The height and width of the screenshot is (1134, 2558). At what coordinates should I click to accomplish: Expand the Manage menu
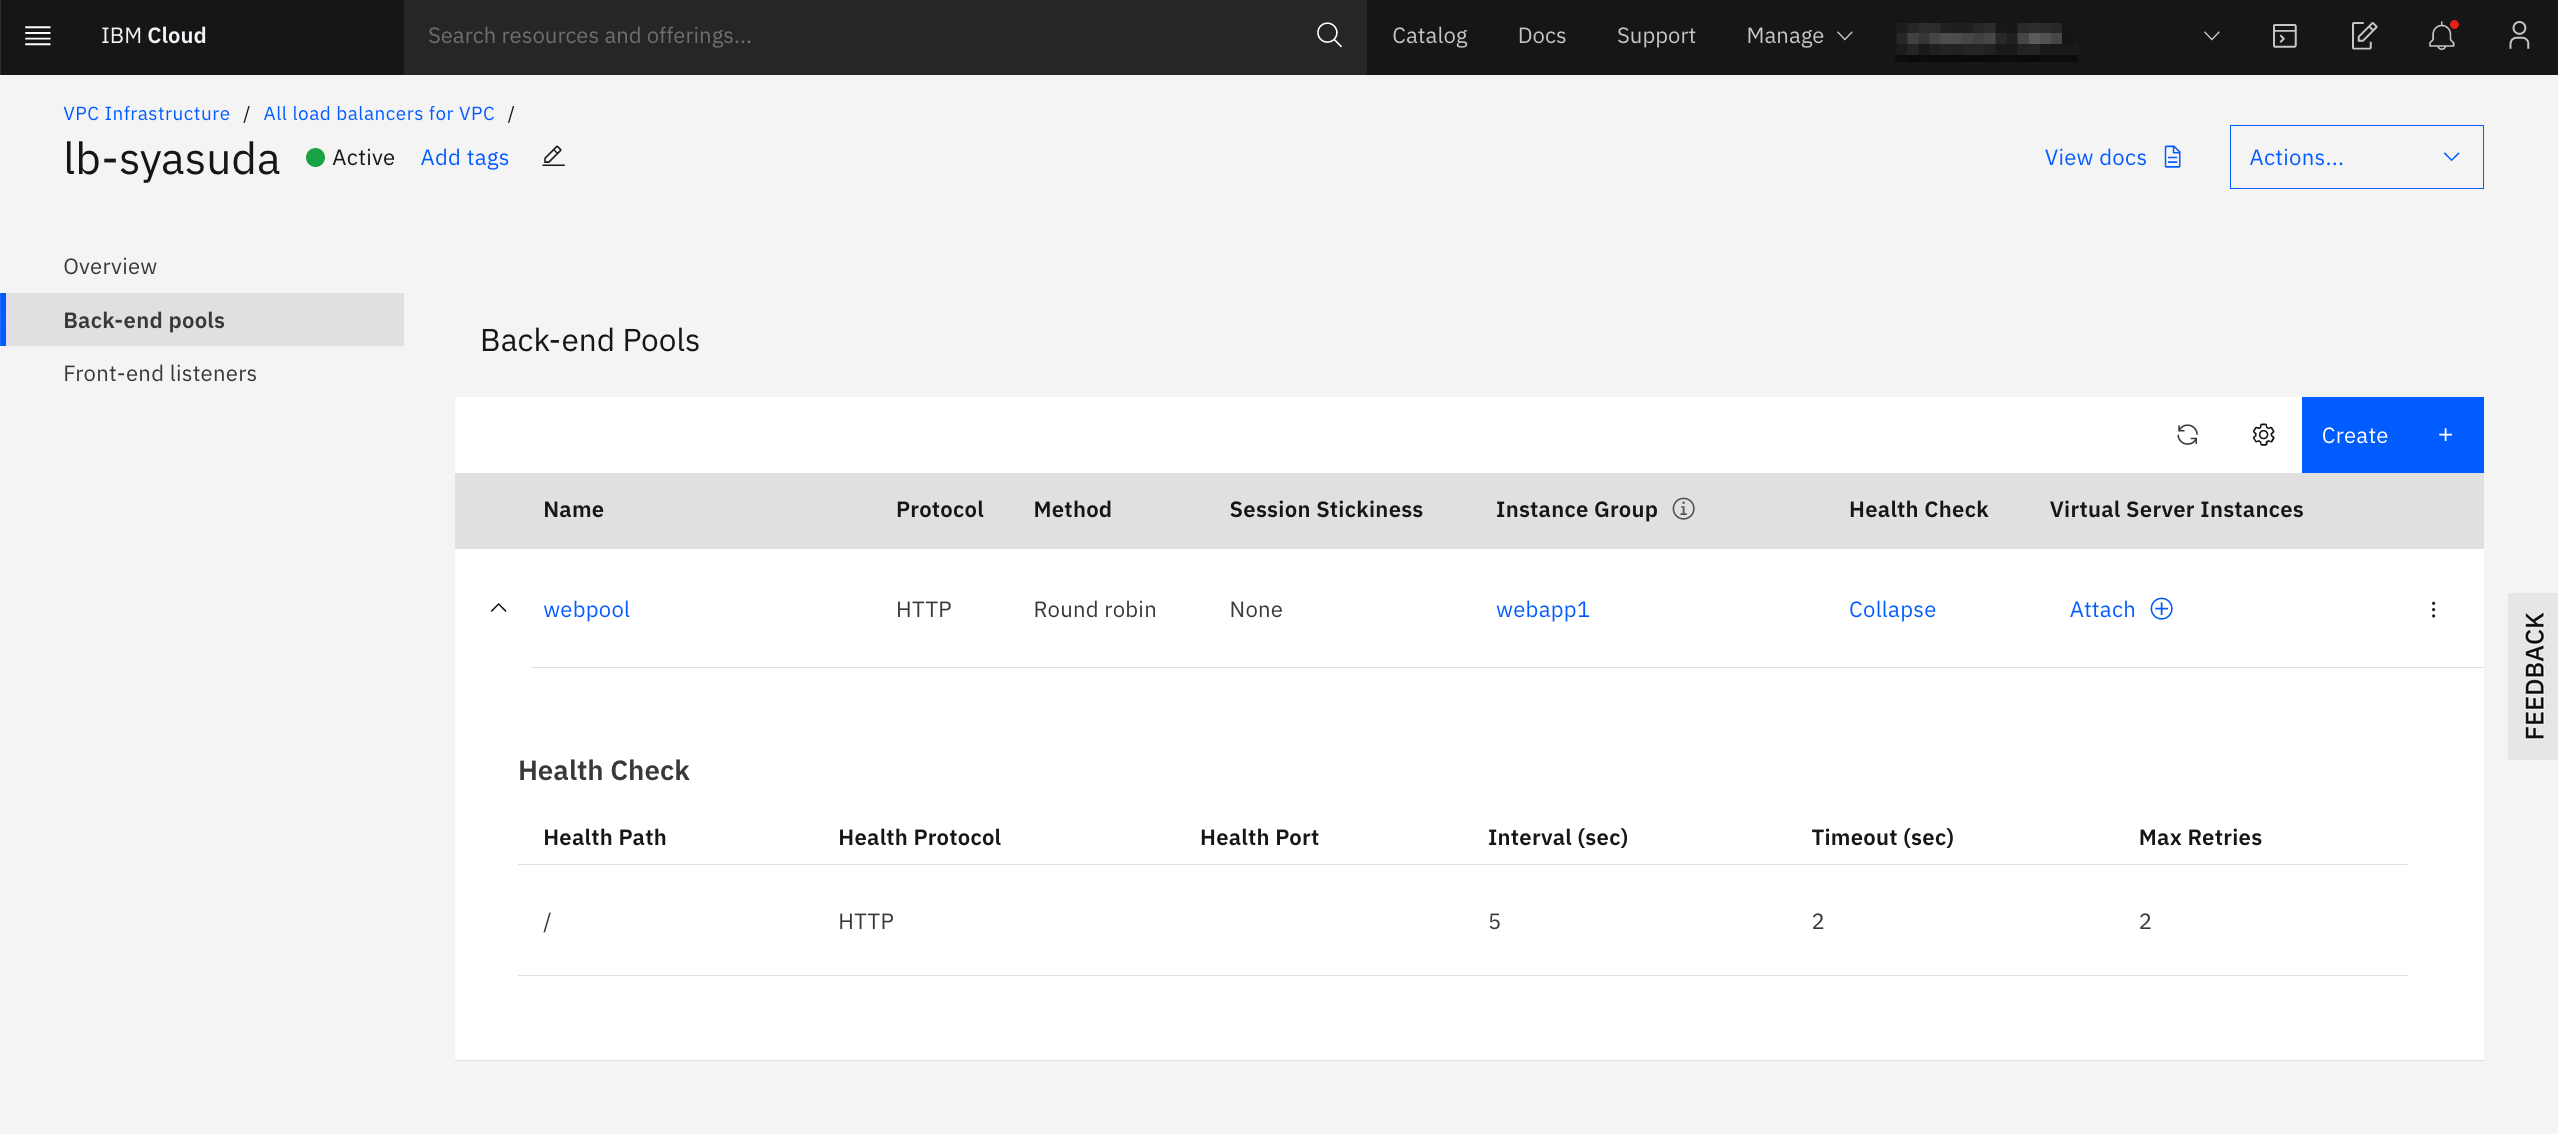(1799, 36)
